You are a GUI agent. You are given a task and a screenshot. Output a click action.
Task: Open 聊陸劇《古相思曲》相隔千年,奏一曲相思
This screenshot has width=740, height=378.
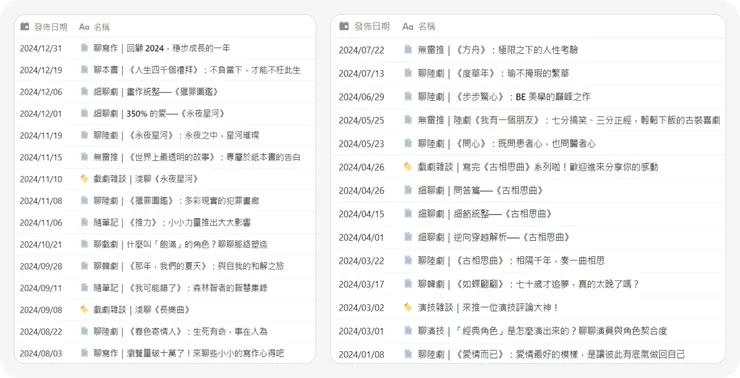[x=511, y=260]
